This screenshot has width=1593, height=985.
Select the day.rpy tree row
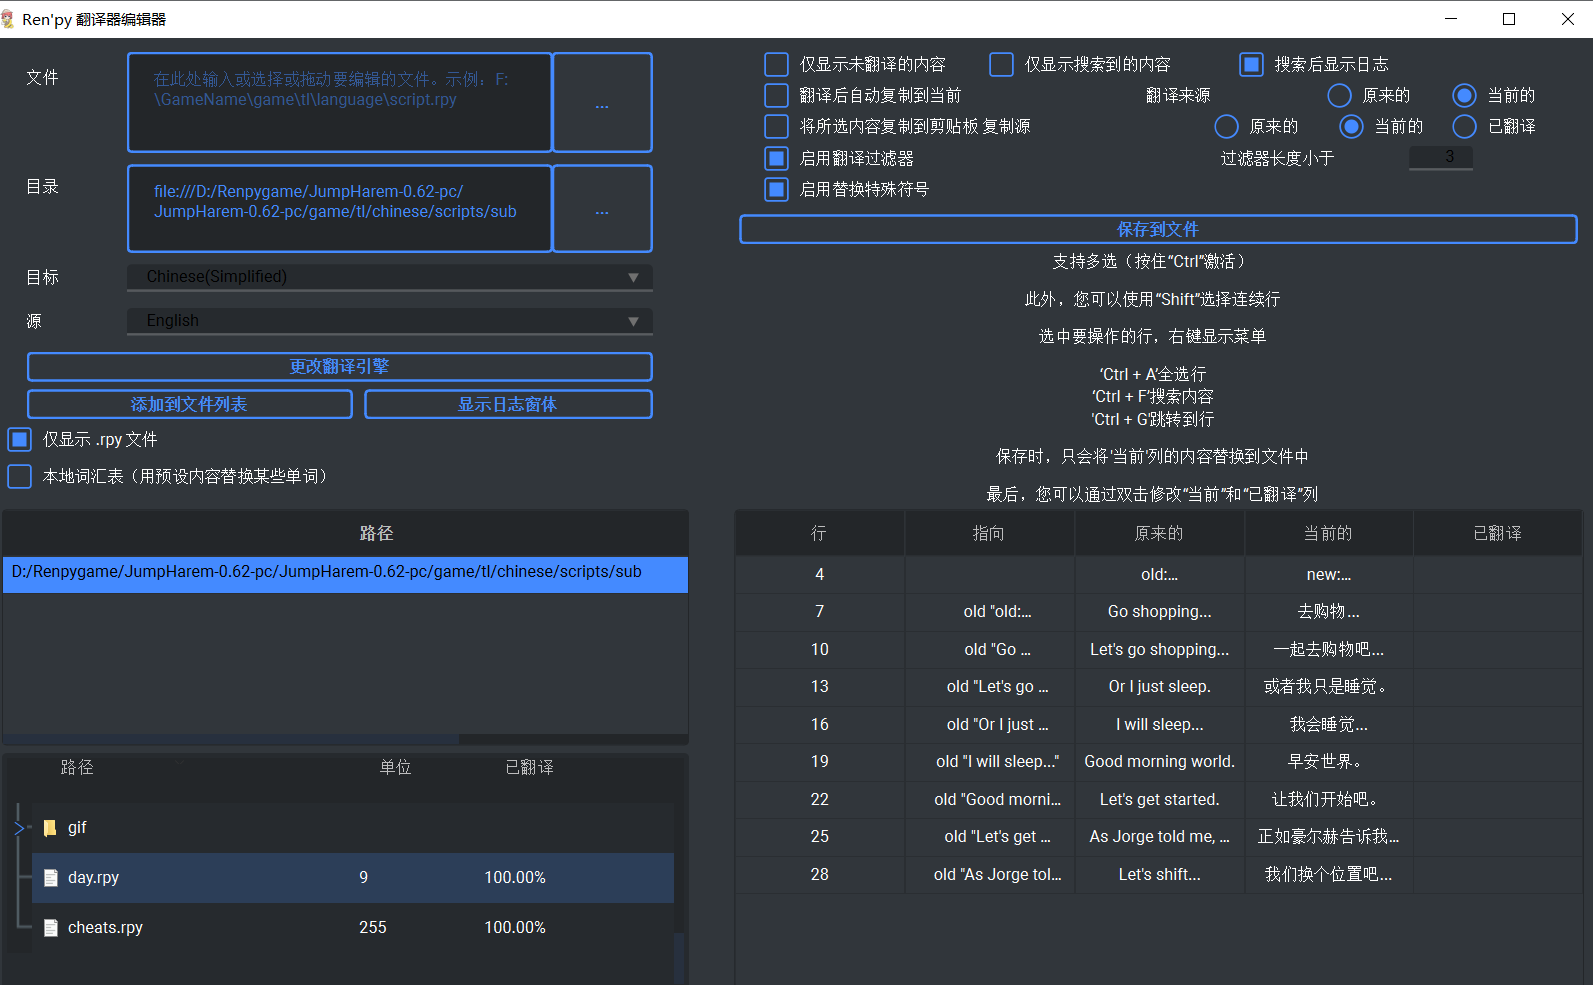pos(353,878)
